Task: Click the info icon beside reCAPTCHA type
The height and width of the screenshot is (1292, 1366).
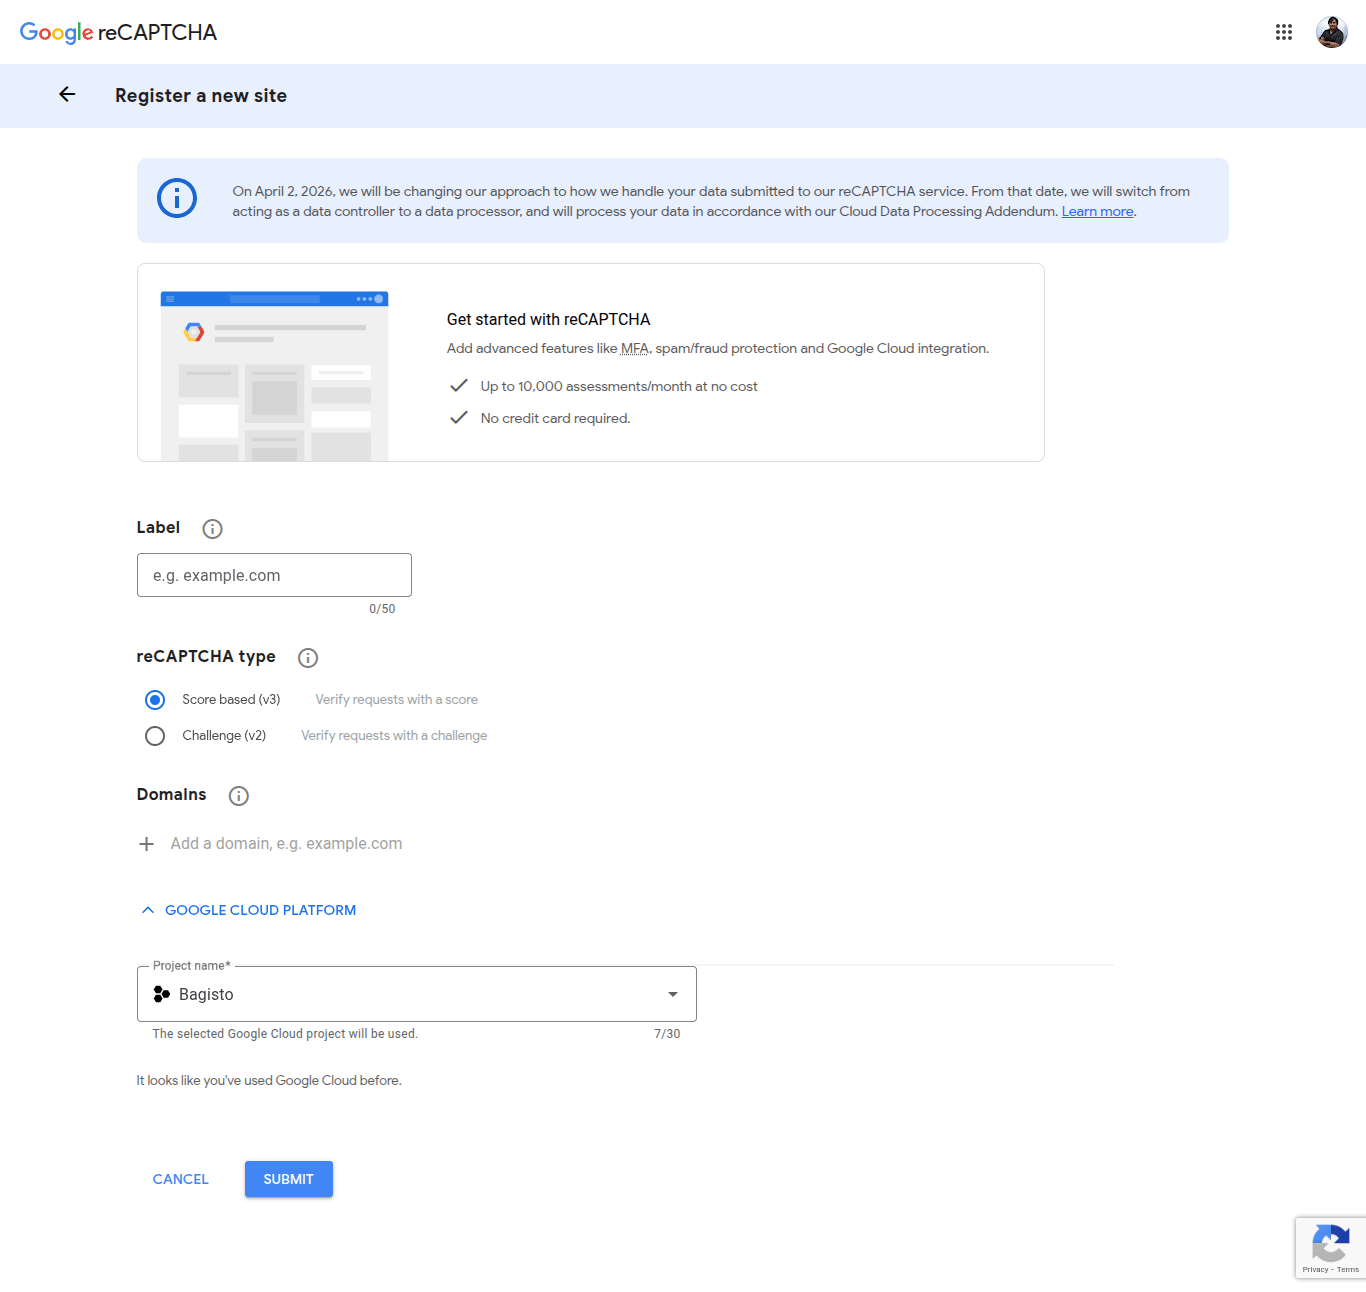Action: click(308, 658)
